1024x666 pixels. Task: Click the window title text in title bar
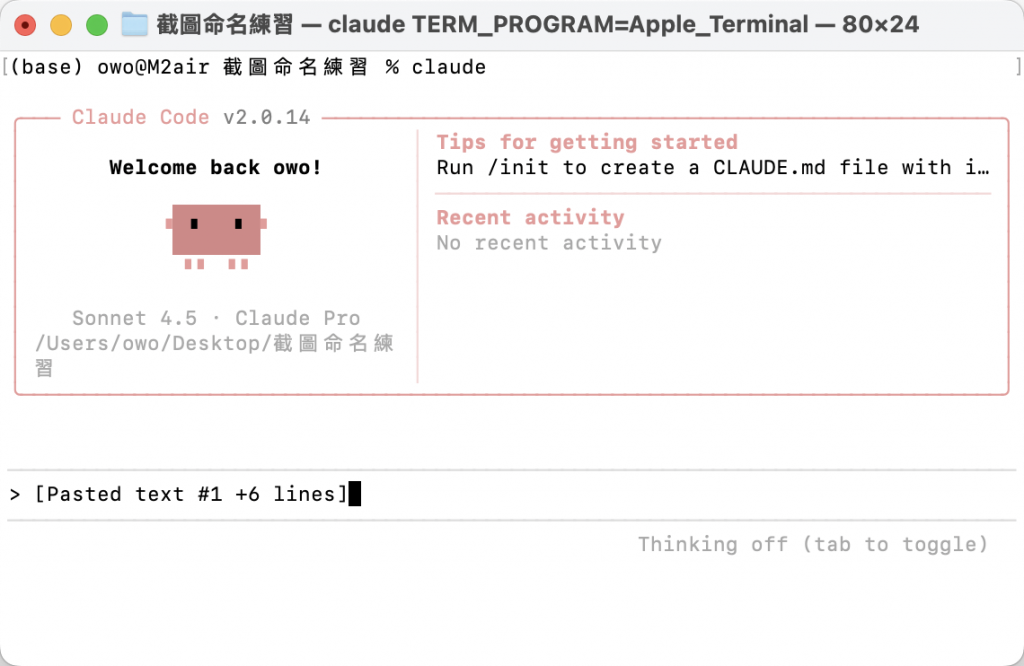coord(537,25)
